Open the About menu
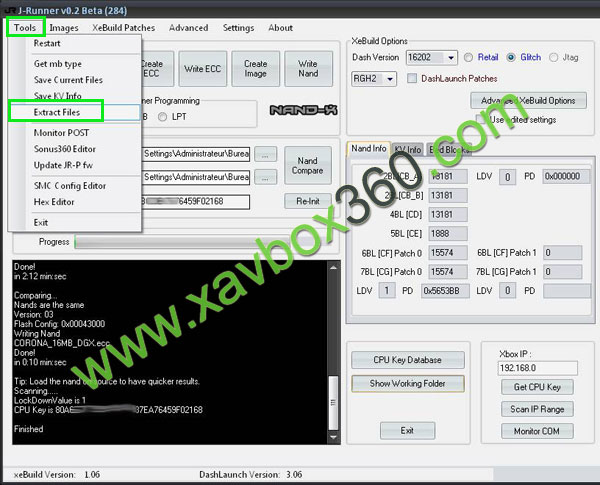Screen dimensions: 600x485 280,28
